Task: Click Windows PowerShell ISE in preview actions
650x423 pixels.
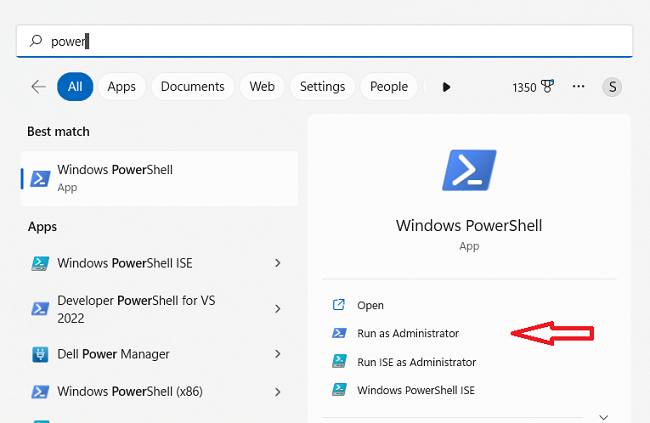Action: (x=416, y=390)
